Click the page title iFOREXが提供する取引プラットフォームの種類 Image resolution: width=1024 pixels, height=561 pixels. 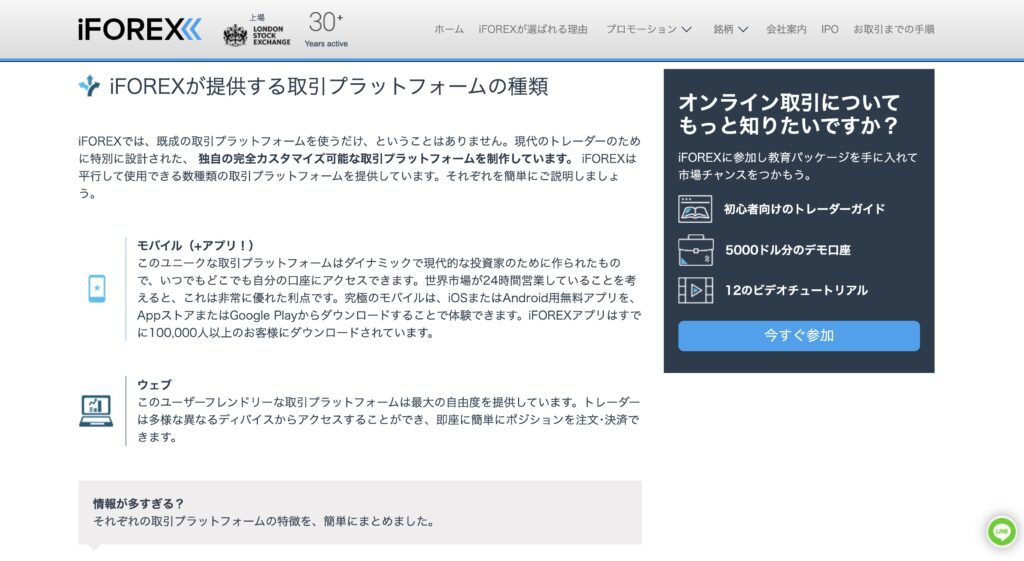tap(328, 86)
